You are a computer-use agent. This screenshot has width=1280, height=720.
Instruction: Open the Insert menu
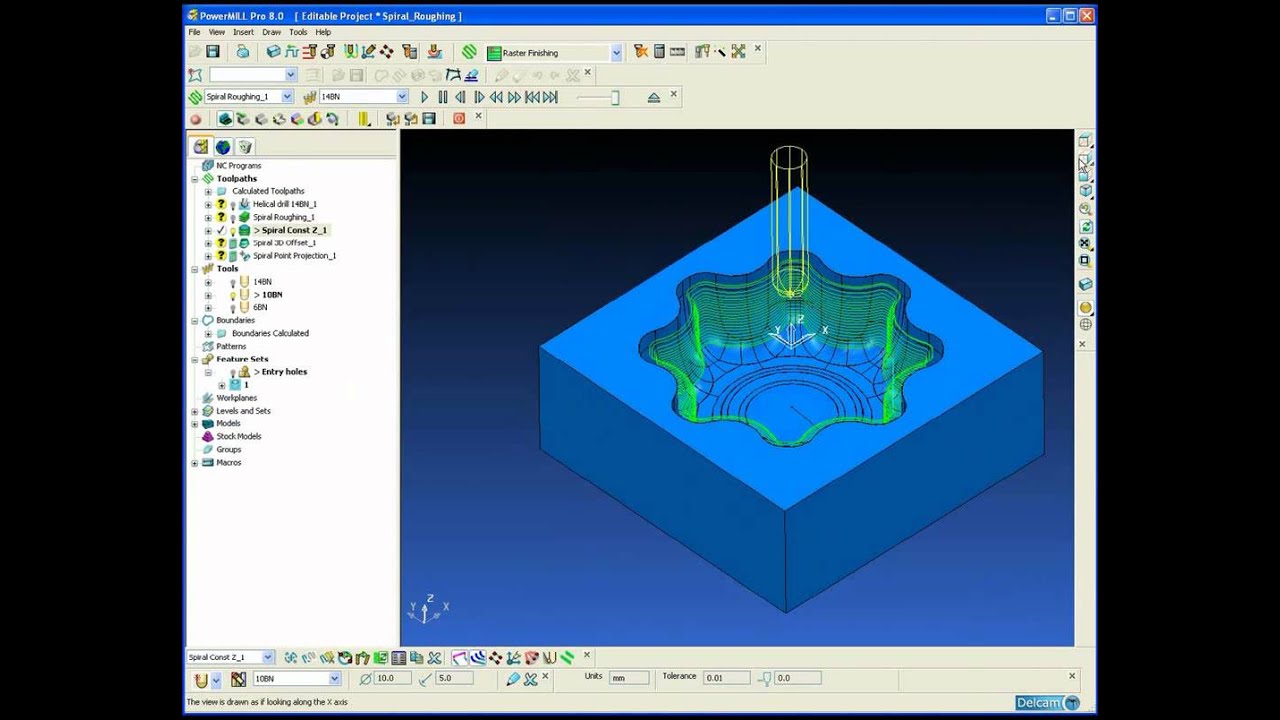[243, 32]
